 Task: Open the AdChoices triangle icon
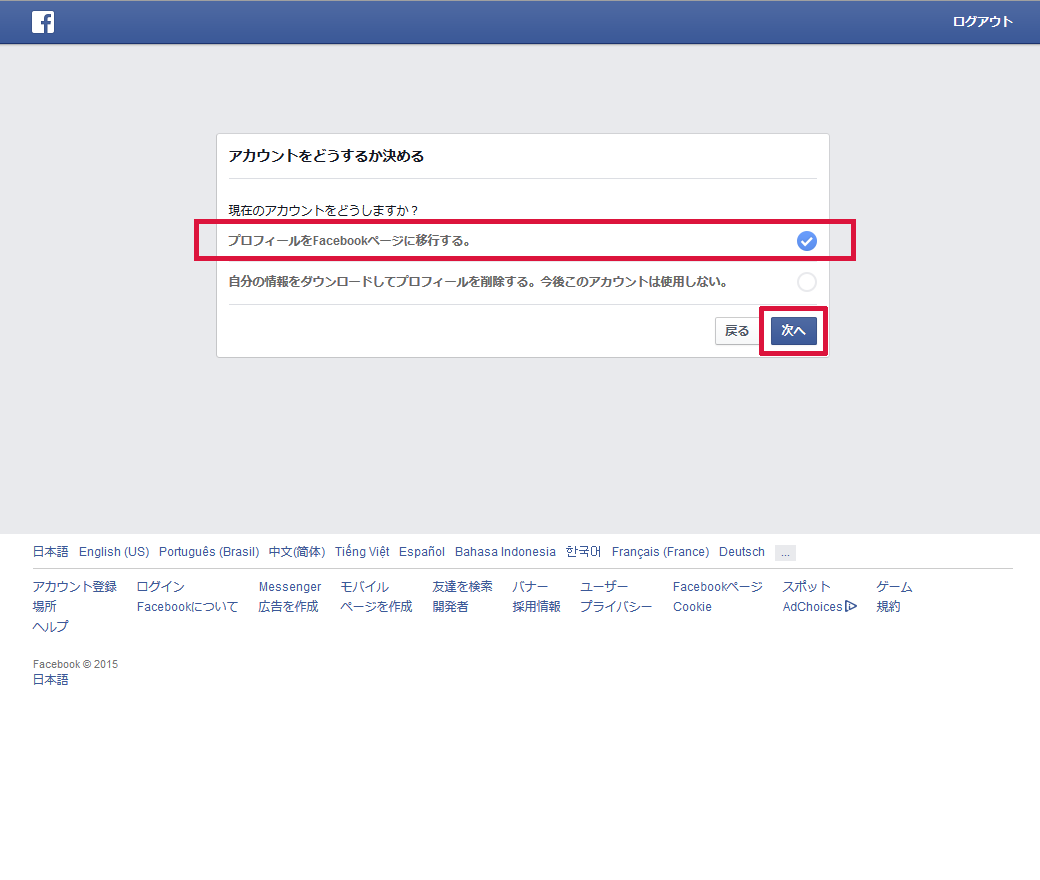tap(851, 606)
